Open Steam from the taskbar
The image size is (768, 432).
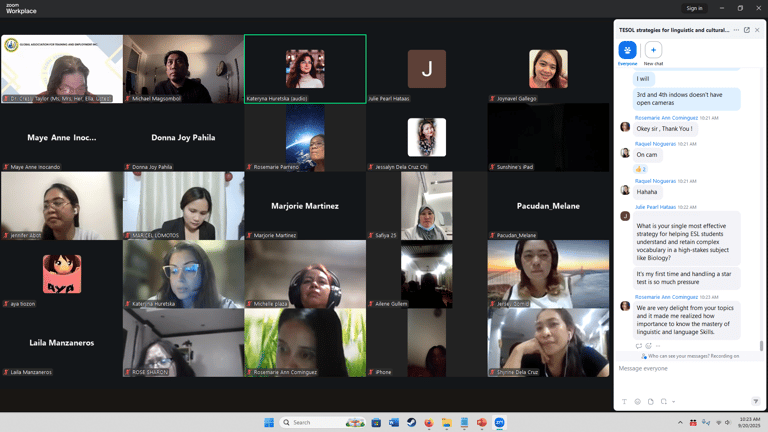point(411,422)
